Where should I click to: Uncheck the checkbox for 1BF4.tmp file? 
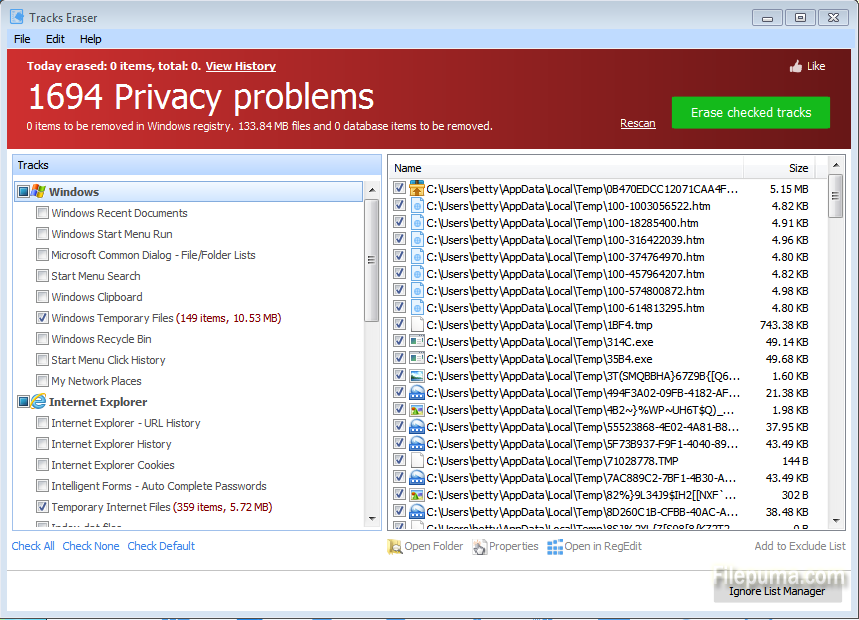[400, 325]
